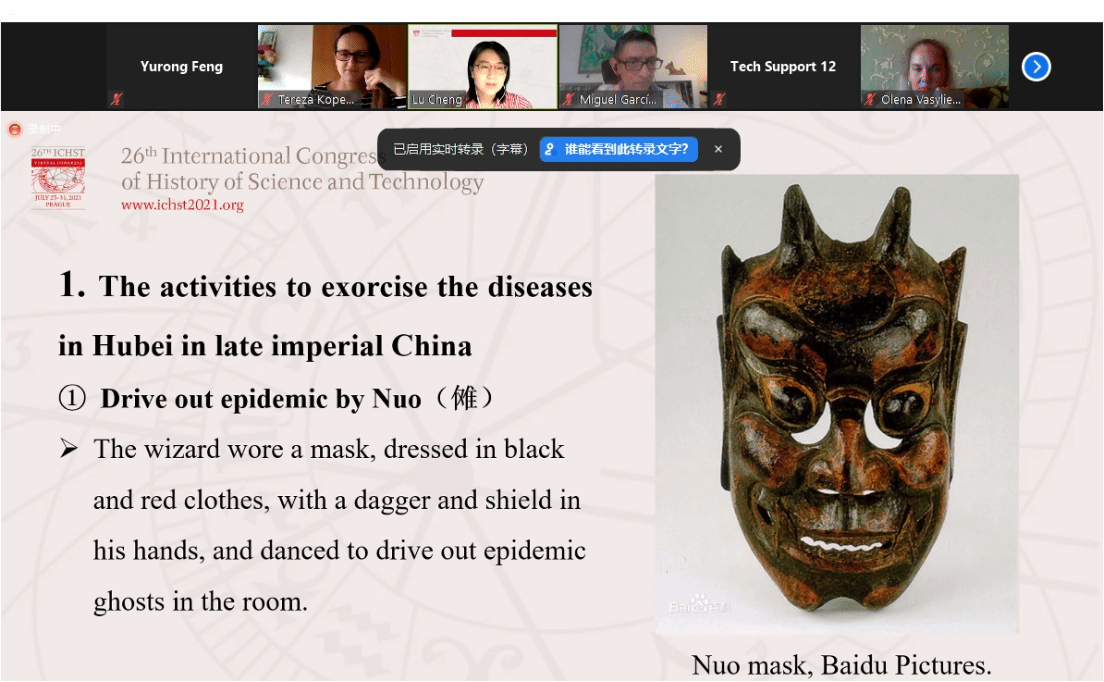Click the muted mic icon on Yurong Feng
Viewport: 1104px width, 682px height.
[x=116, y=99]
